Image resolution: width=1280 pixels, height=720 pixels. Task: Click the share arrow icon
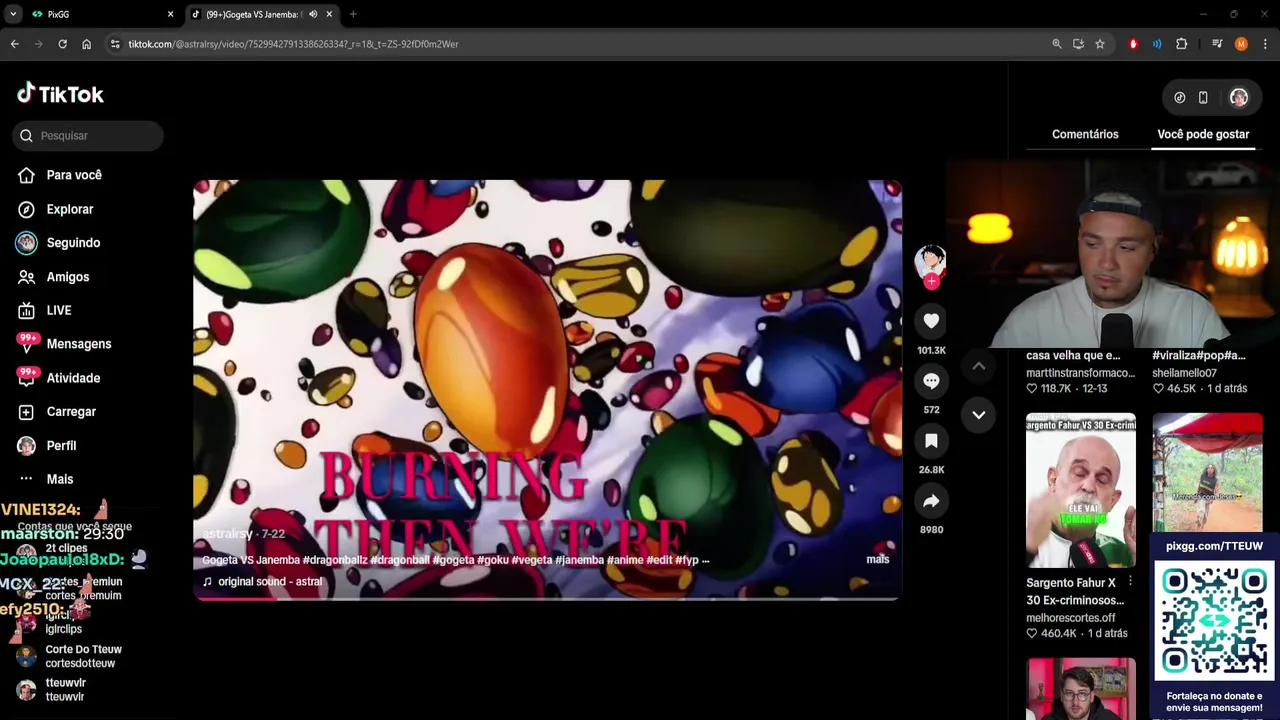click(931, 501)
